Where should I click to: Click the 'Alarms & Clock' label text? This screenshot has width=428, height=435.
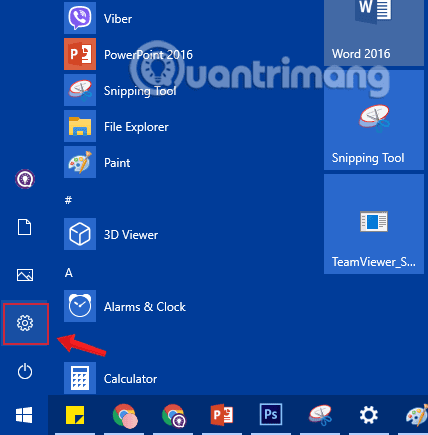tap(145, 307)
